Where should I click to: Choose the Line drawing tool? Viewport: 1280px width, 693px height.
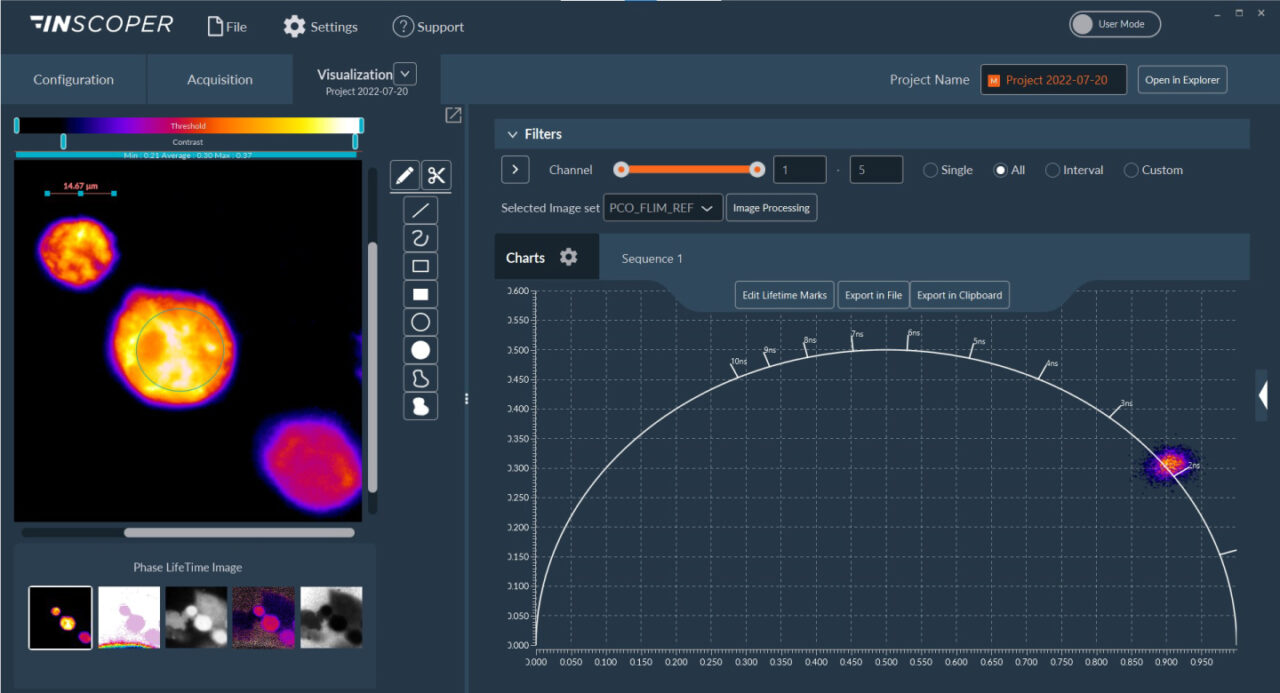[419, 209]
